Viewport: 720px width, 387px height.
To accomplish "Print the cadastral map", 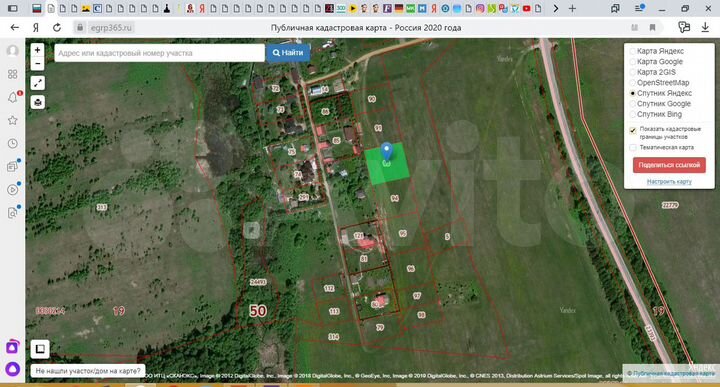I will (38, 102).
